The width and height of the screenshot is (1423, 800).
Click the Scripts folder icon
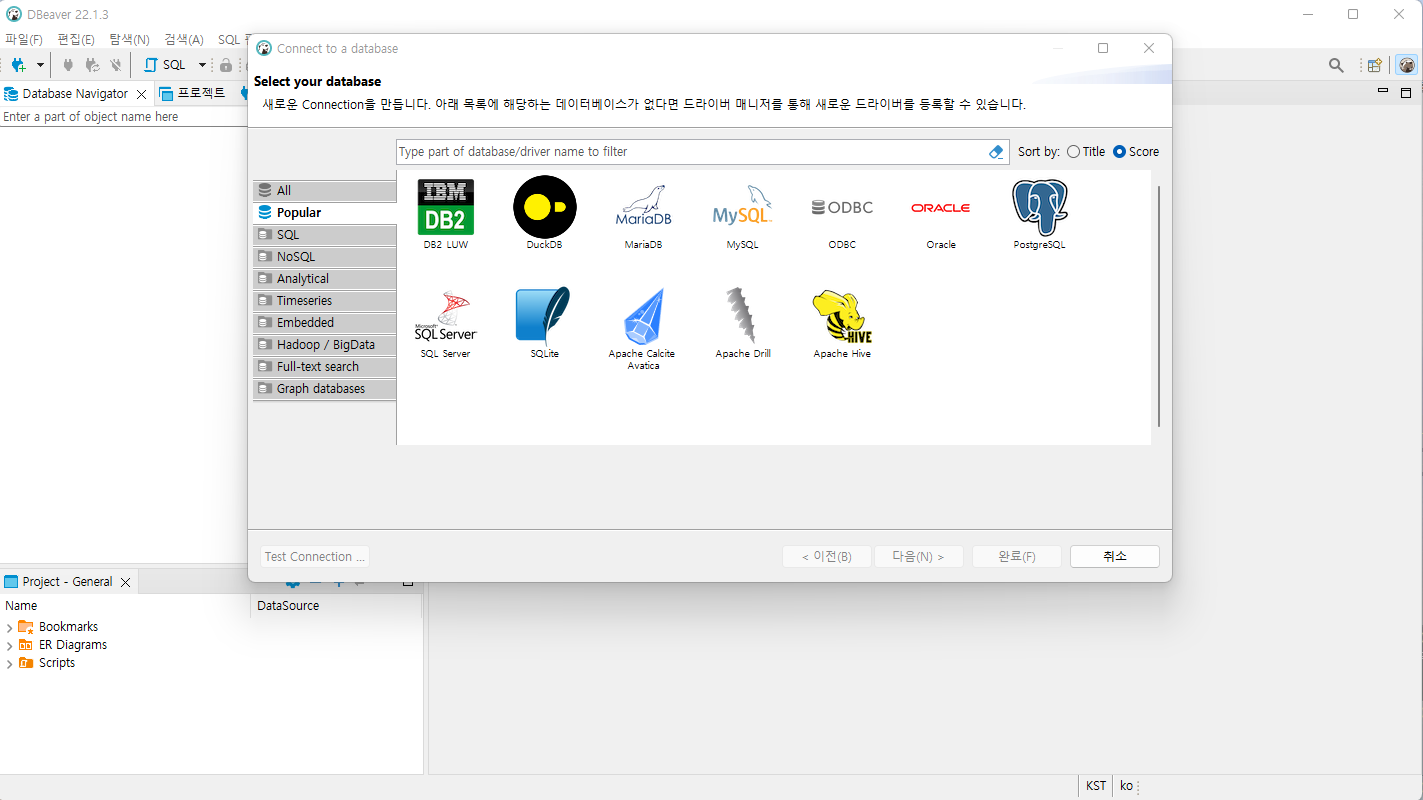26,663
